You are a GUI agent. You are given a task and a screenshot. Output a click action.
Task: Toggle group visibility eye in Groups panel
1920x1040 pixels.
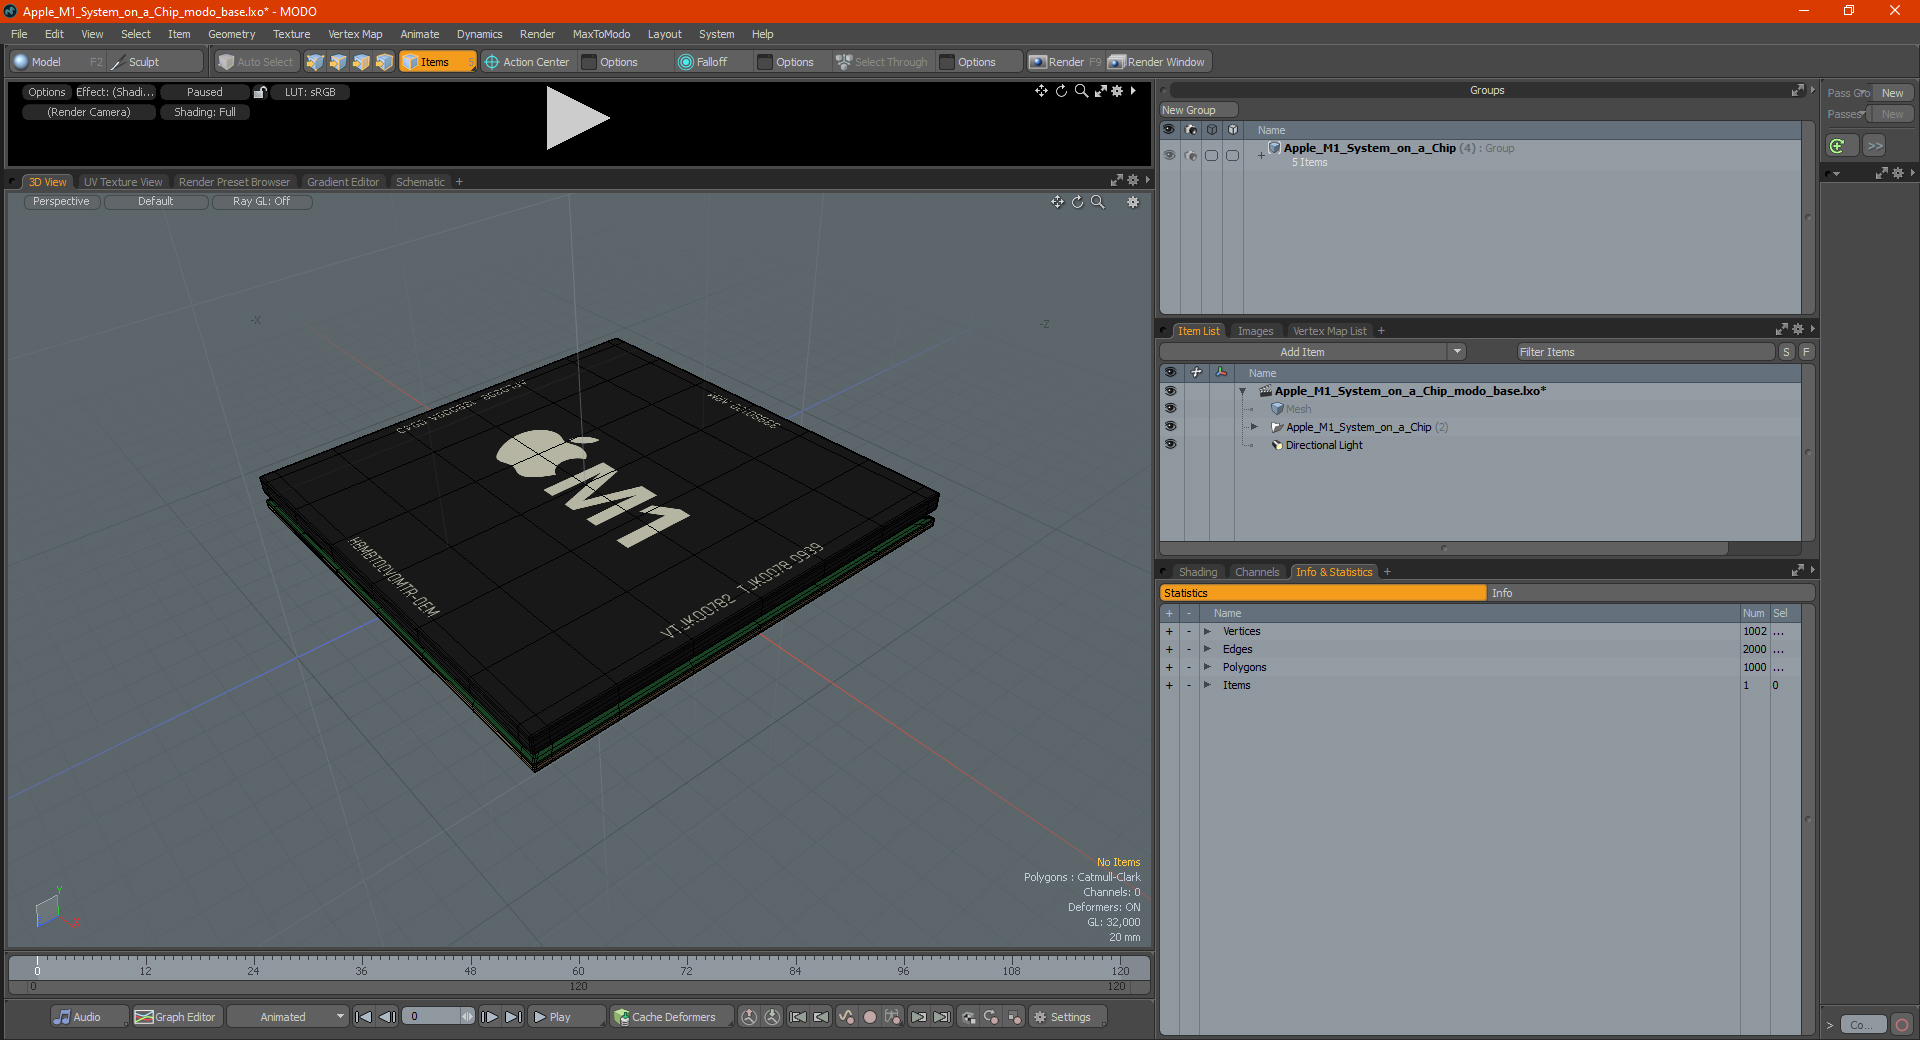1169,155
